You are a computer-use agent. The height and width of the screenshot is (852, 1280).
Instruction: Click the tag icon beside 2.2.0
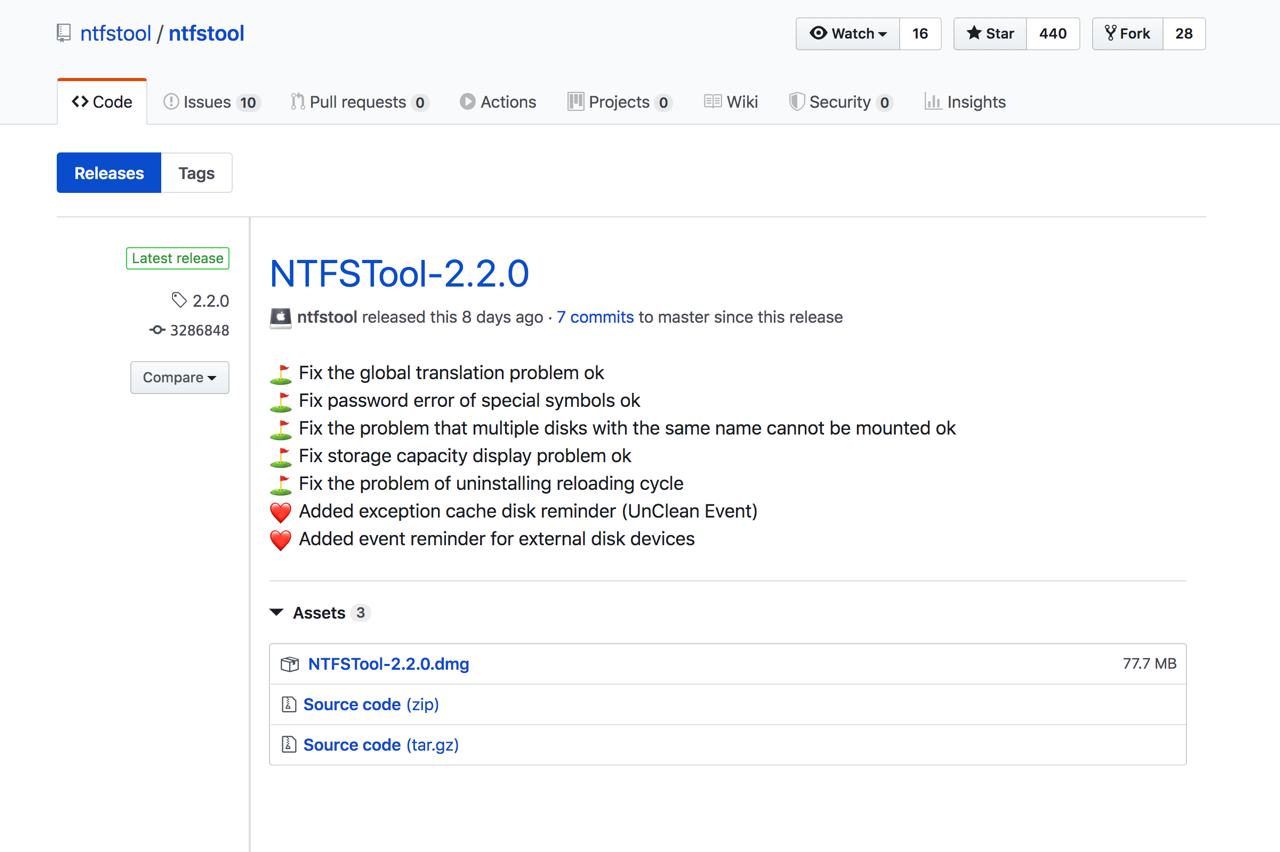(x=179, y=300)
